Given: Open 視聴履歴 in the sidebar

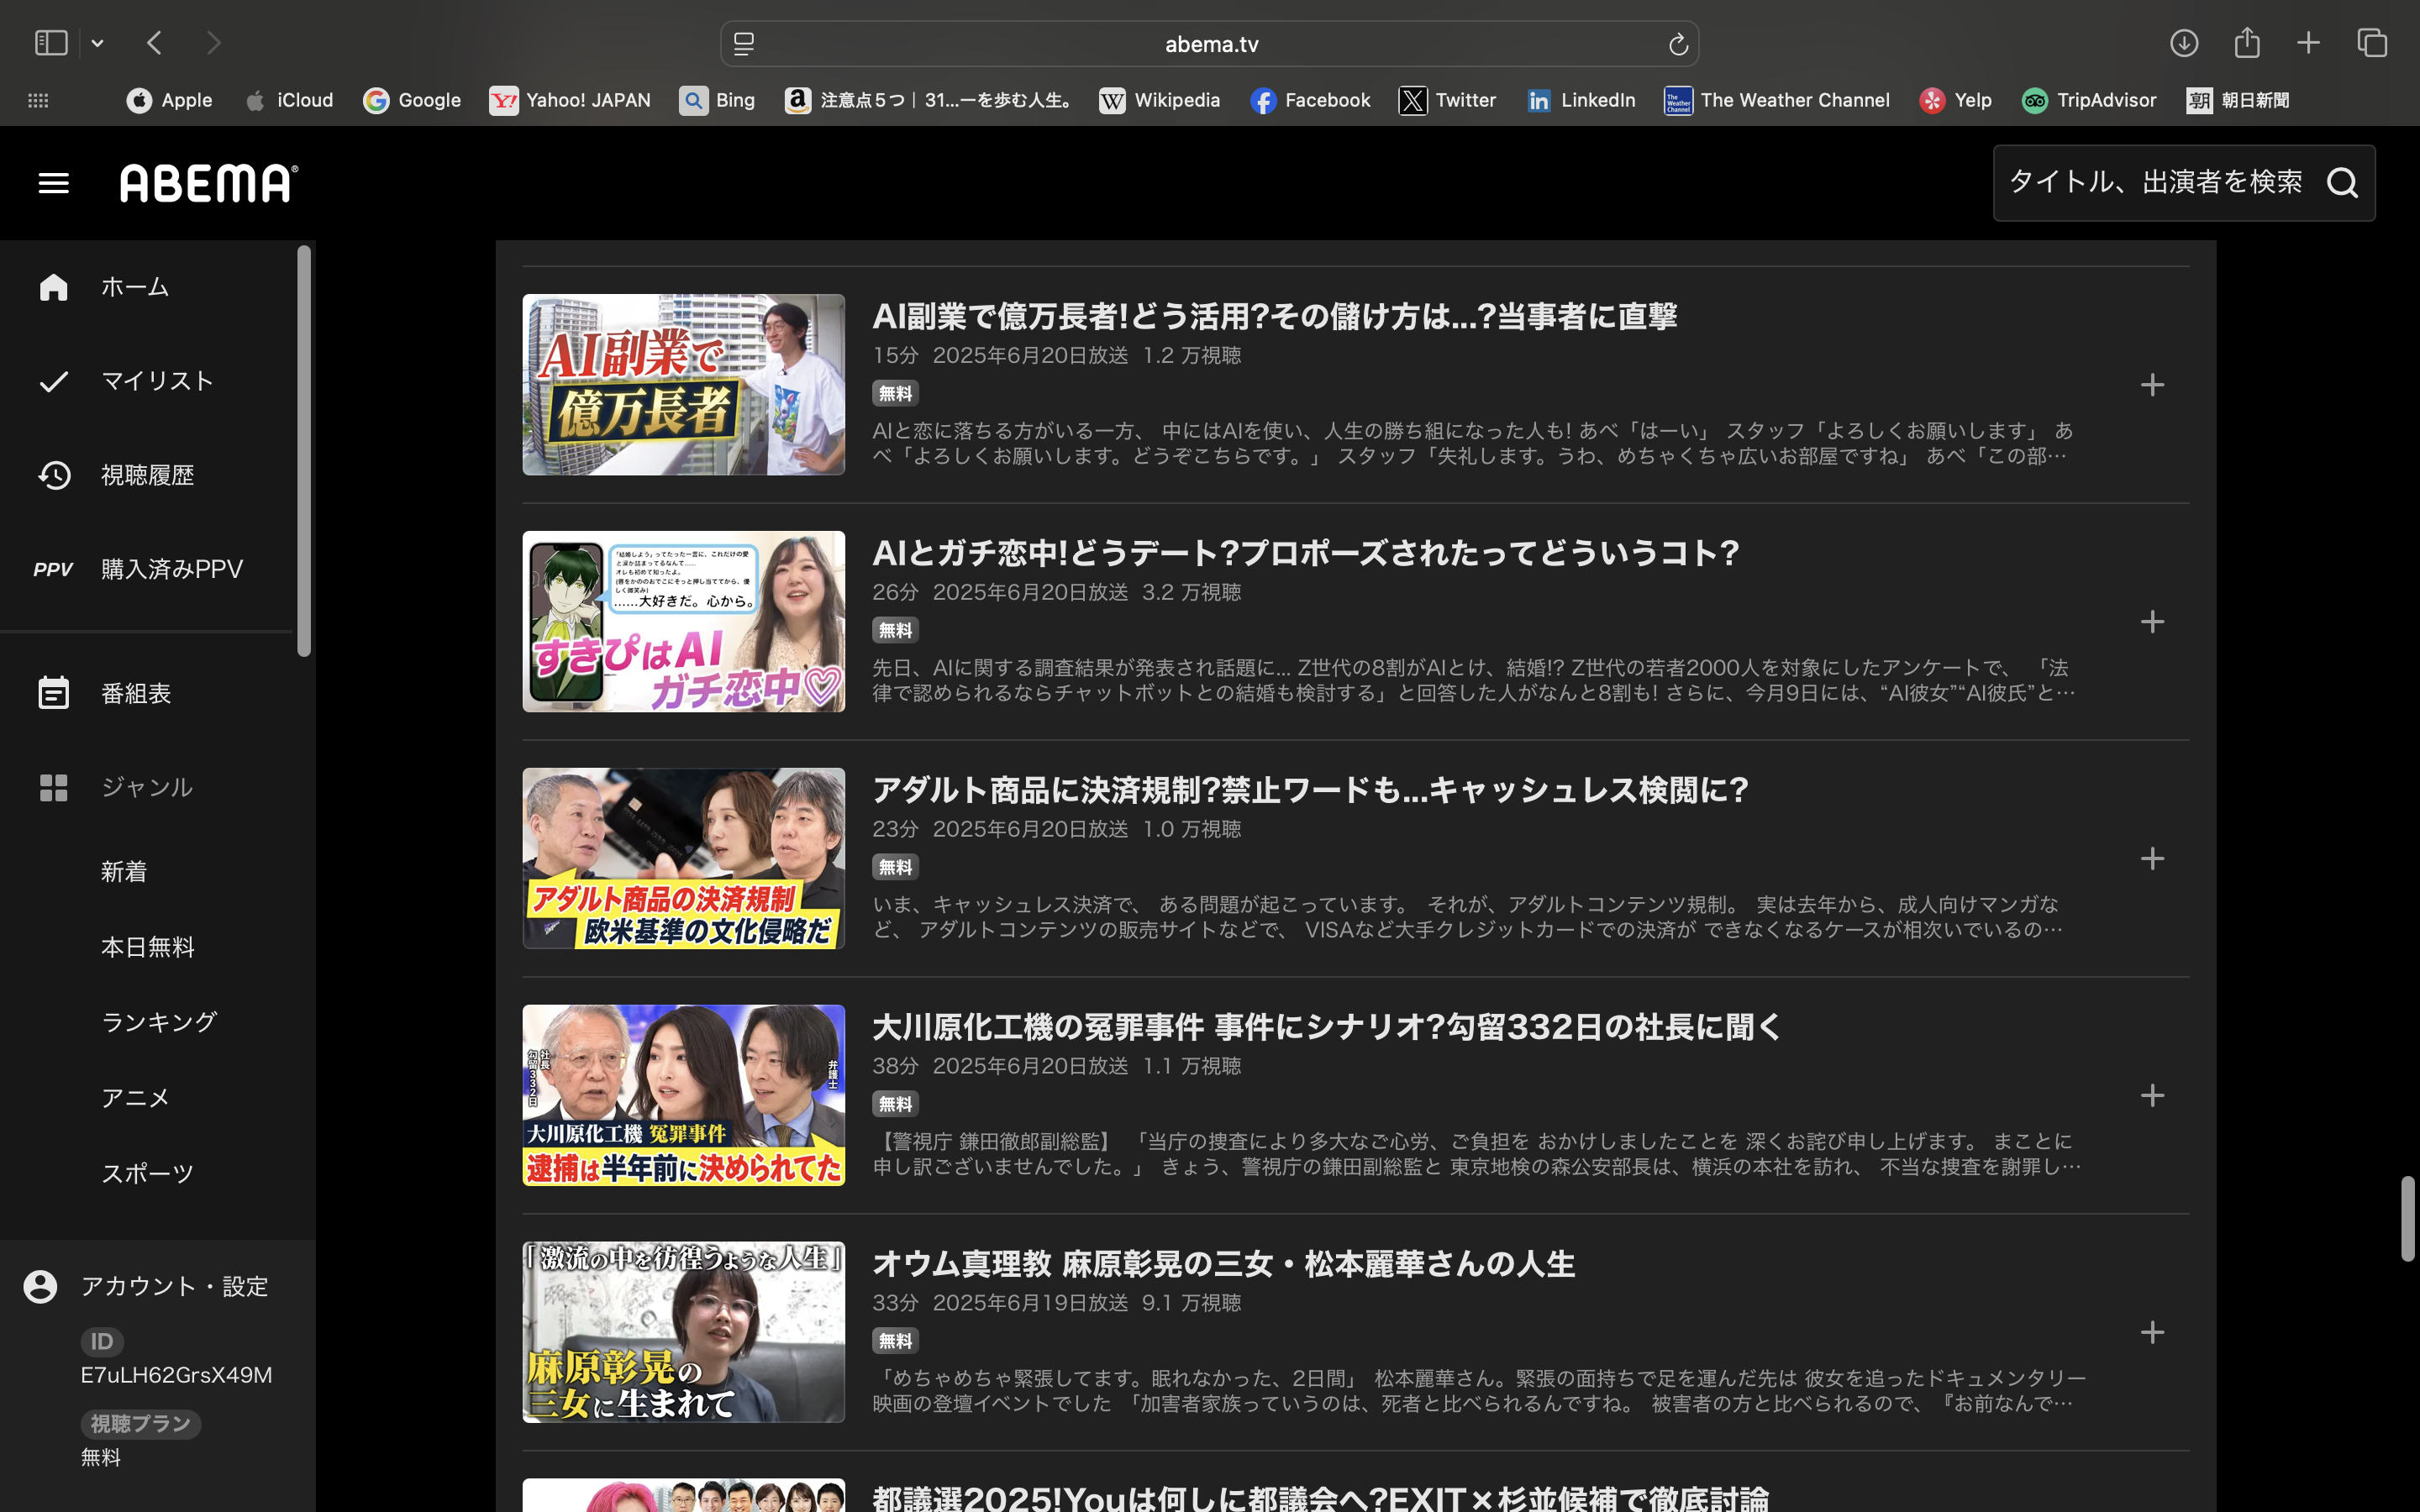Looking at the screenshot, I should 146,475.
